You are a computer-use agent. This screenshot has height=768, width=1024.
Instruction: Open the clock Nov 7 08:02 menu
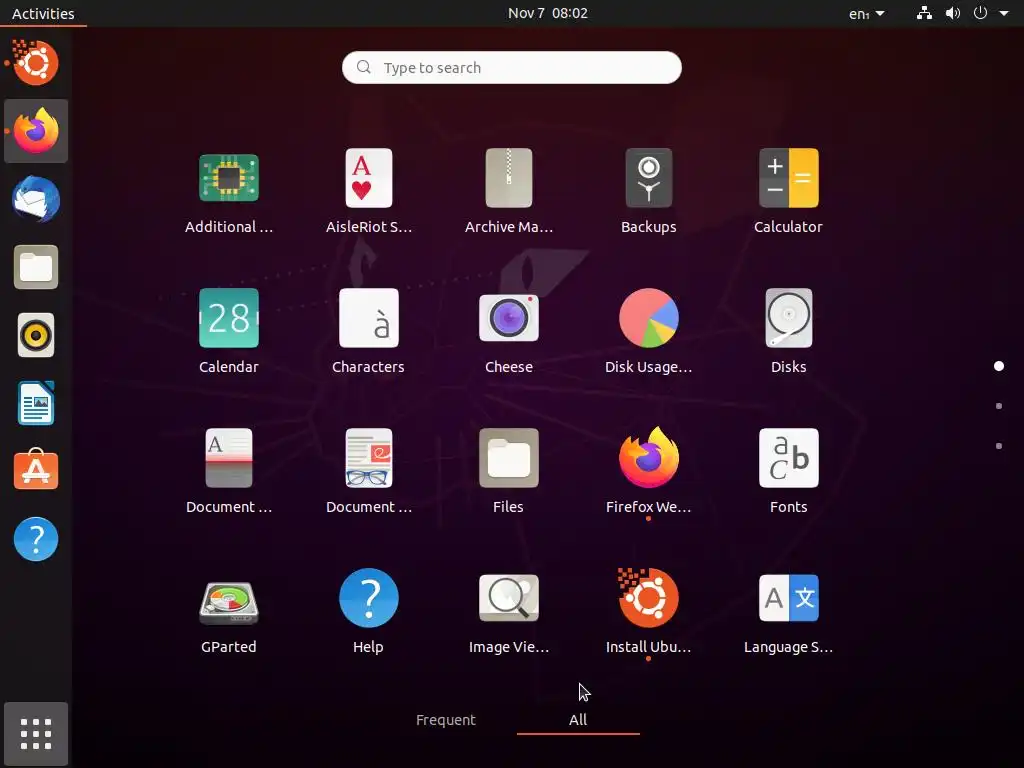(x=548, y=13)
